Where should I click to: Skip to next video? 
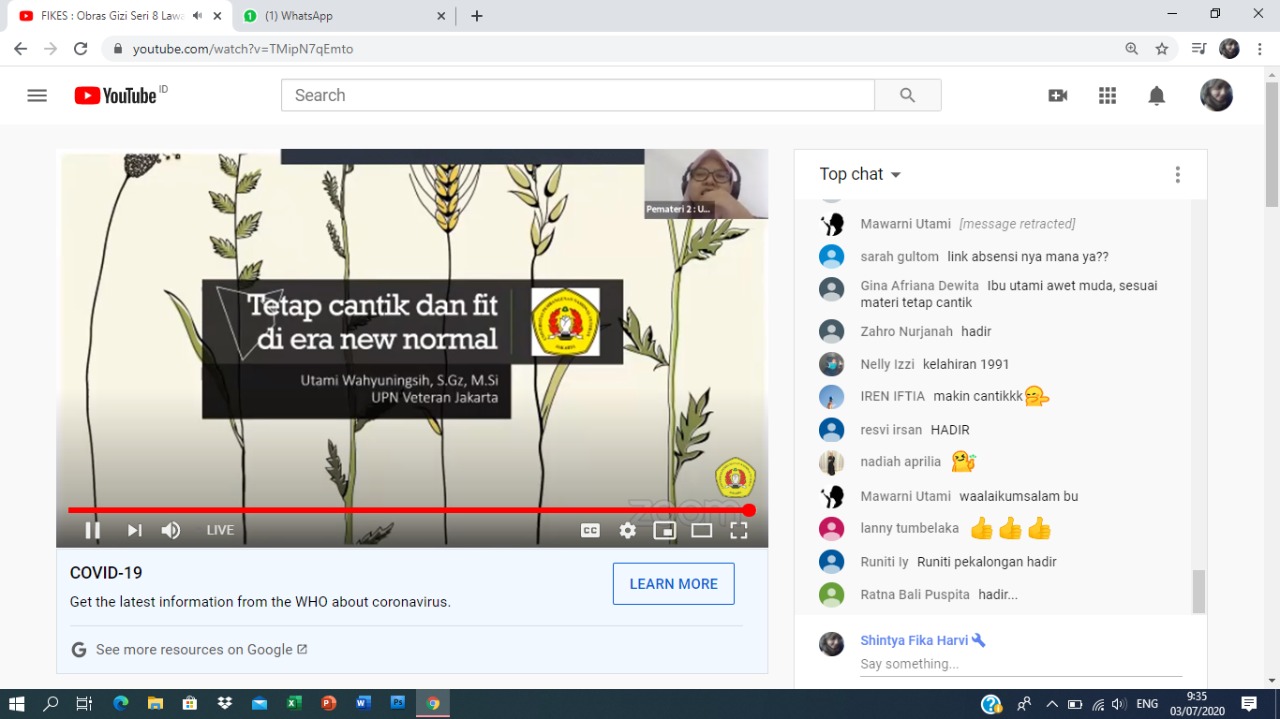click(134, 531)
